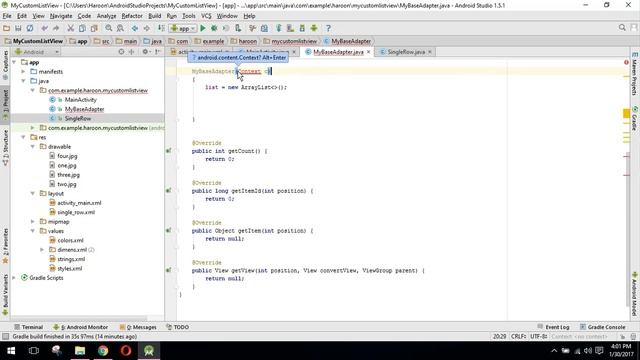Open the TODO tool window
The width and height of the screenshot is (640, 360).
[x=178, y=327]
